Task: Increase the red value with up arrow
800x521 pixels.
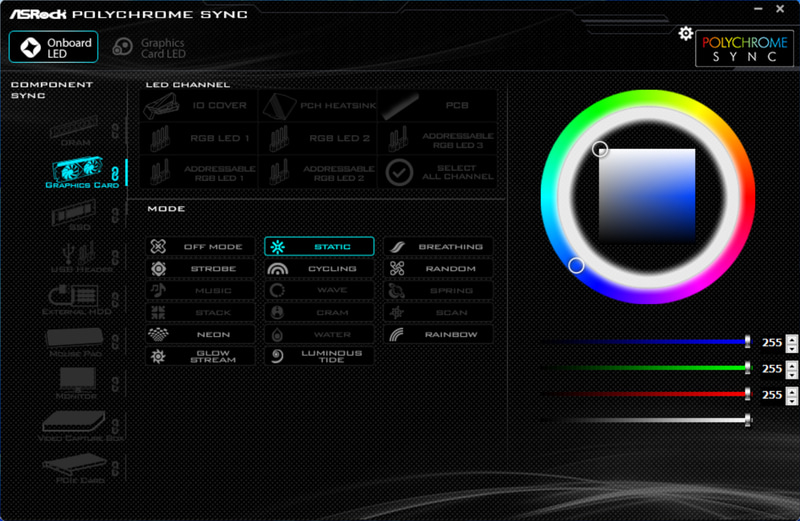Action: [x=792, y=391]
